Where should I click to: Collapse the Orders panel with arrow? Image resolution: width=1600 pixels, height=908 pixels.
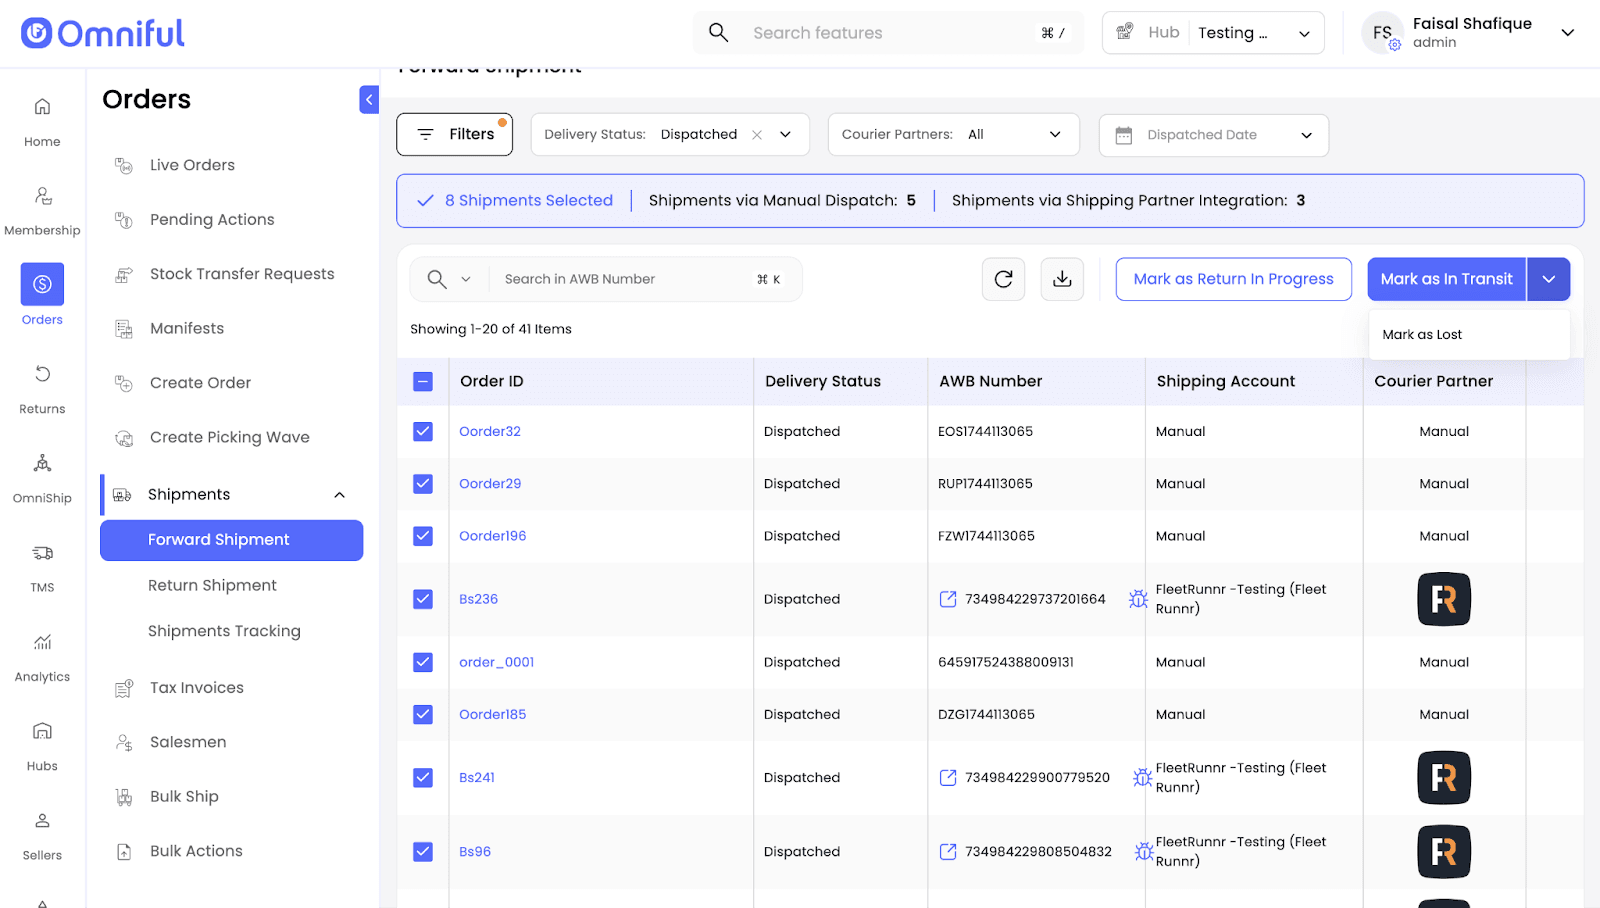click(x=369, y=99)
